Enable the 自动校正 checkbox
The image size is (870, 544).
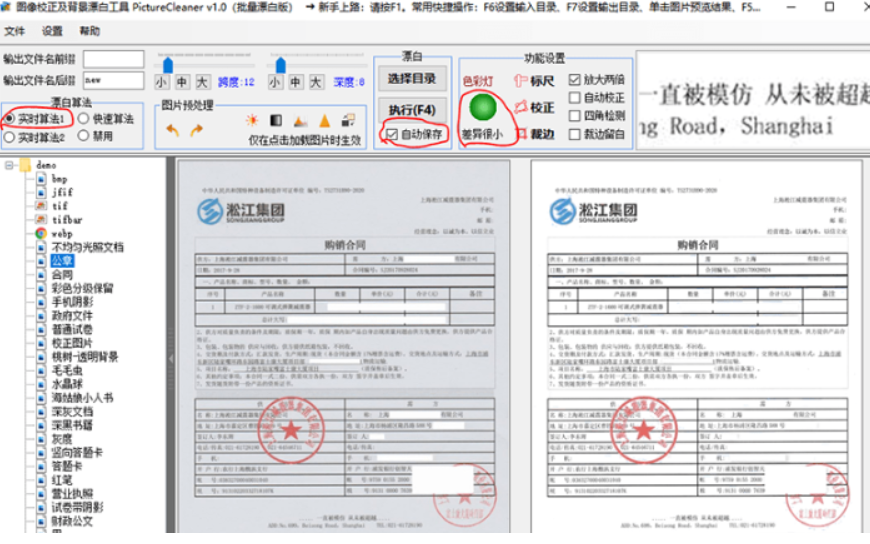[574, 98]
